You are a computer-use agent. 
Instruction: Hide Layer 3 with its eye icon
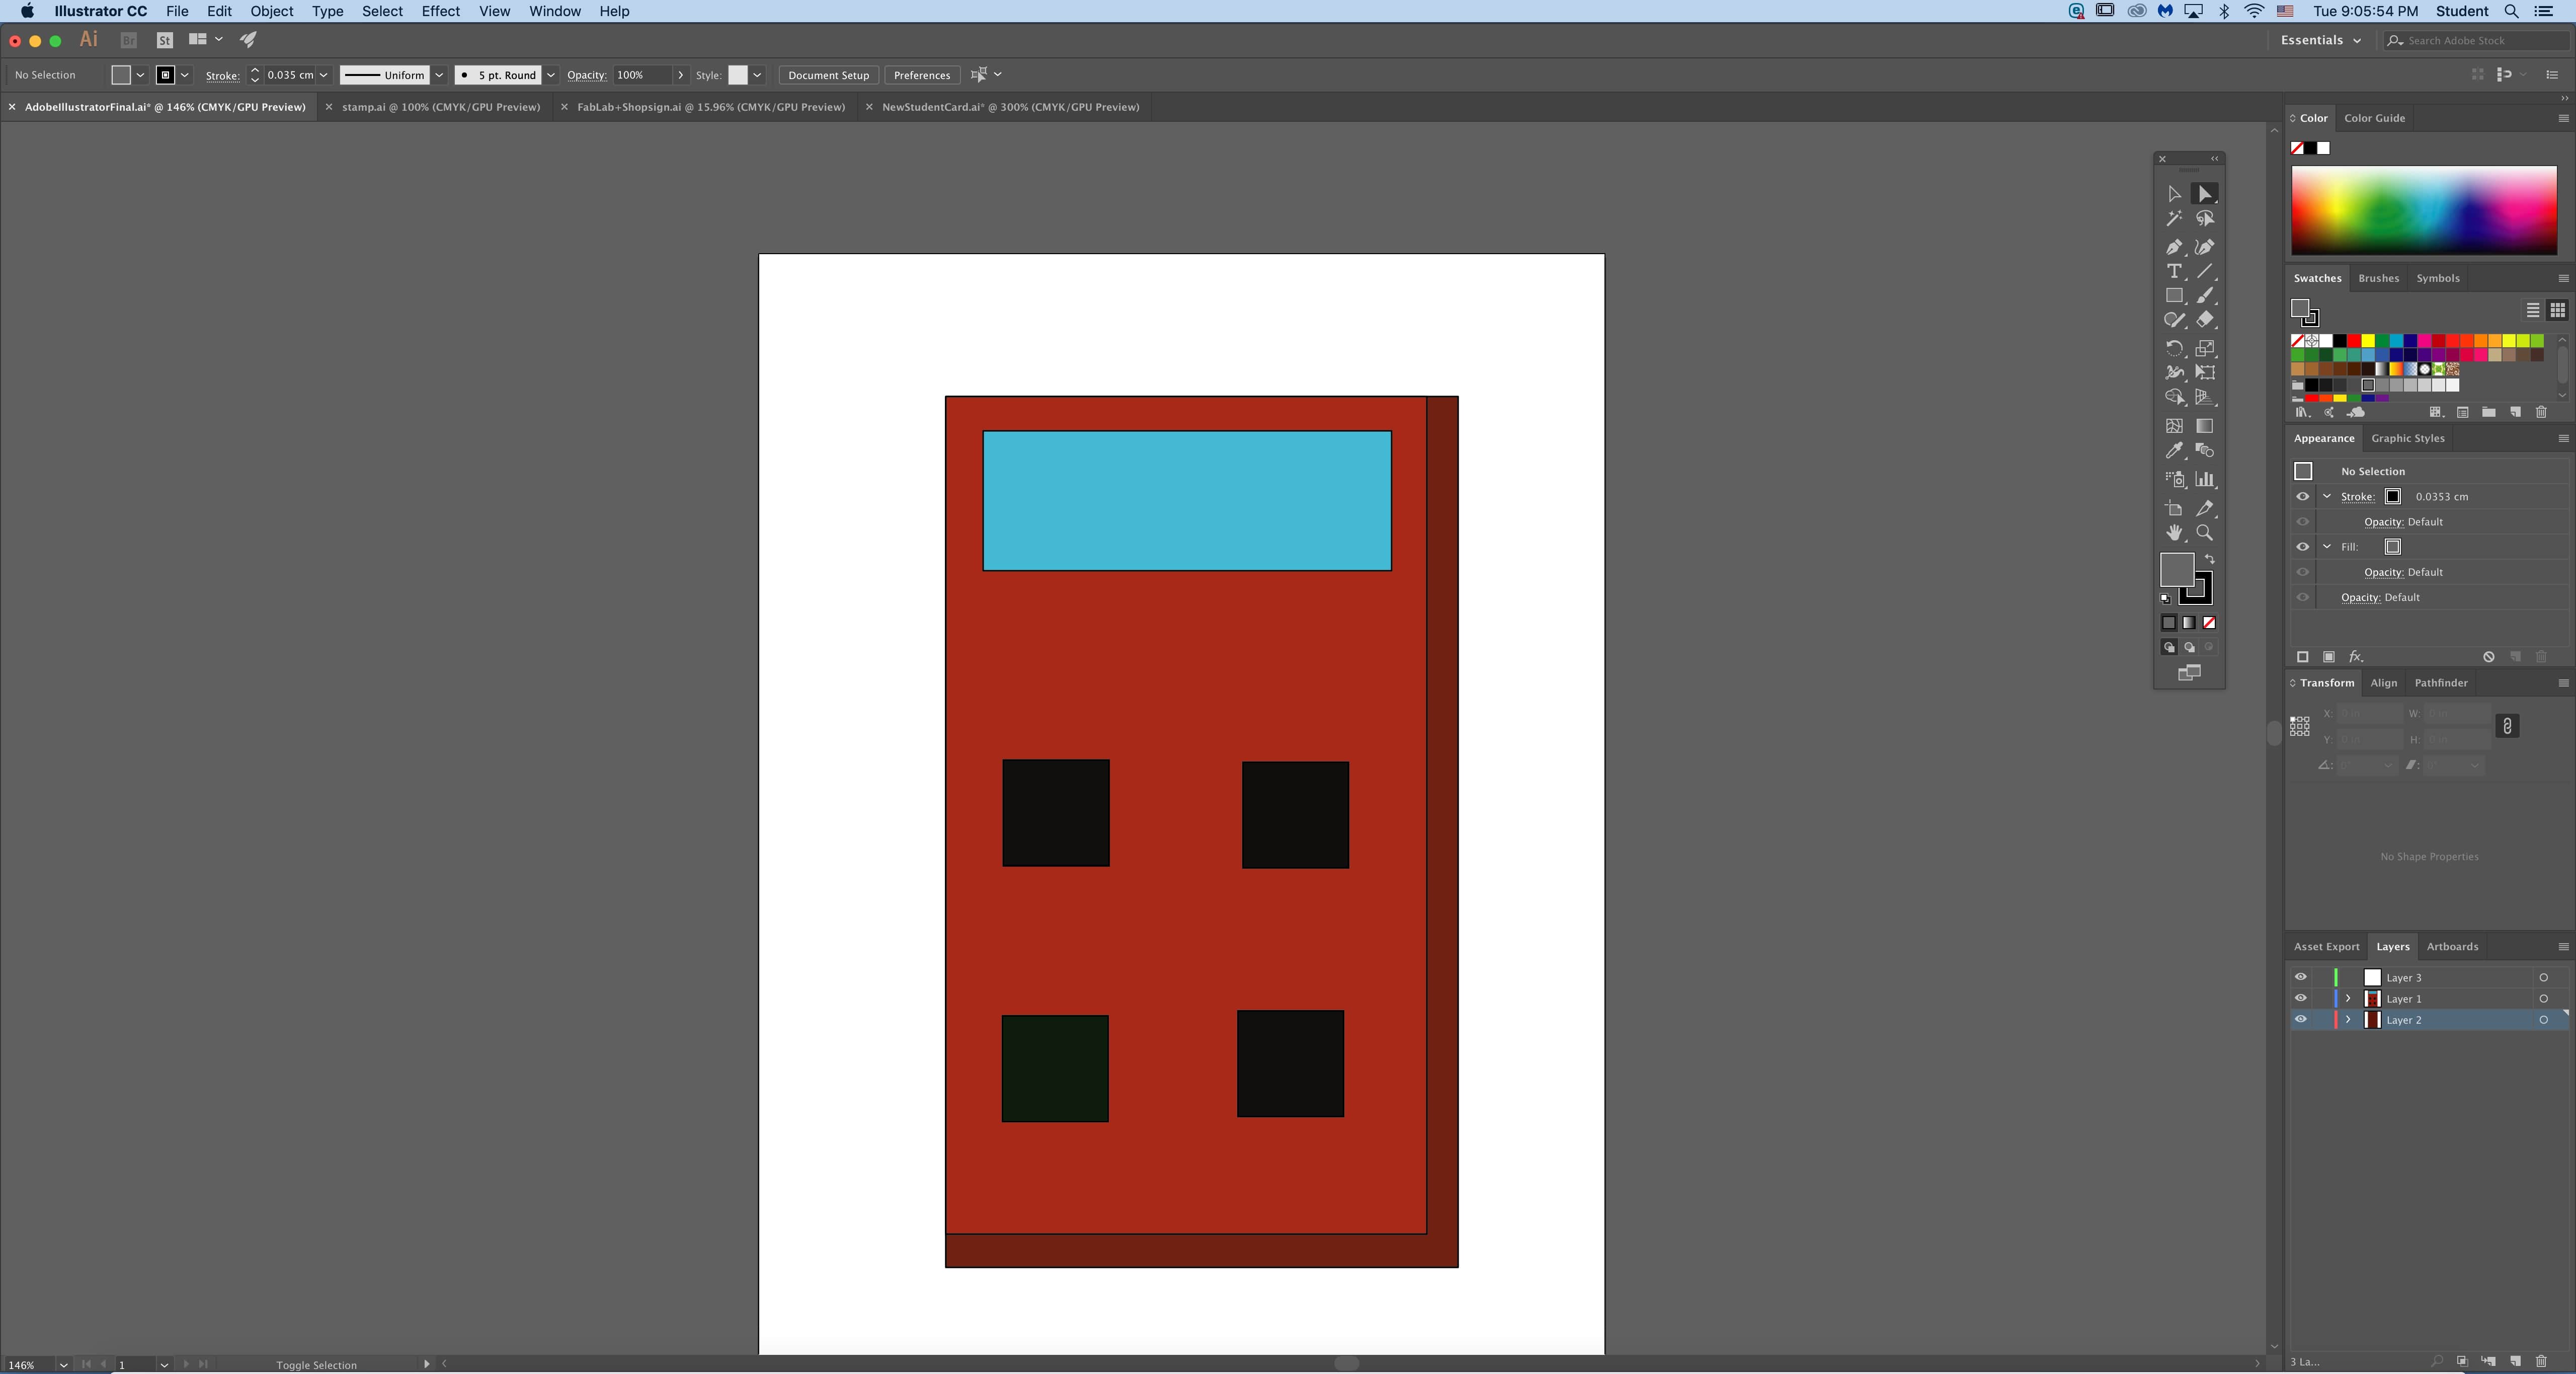pos(2301,978)
